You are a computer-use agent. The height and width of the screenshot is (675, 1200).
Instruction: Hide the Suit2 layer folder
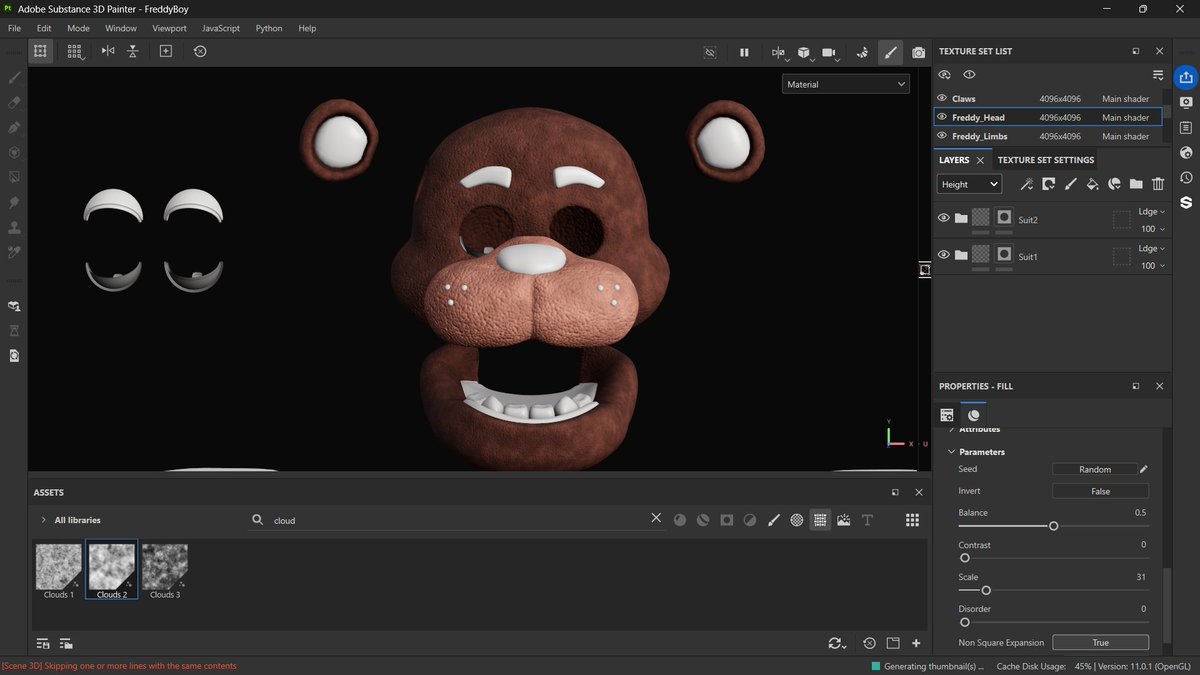pyautogui.click(x=943, y=218)
